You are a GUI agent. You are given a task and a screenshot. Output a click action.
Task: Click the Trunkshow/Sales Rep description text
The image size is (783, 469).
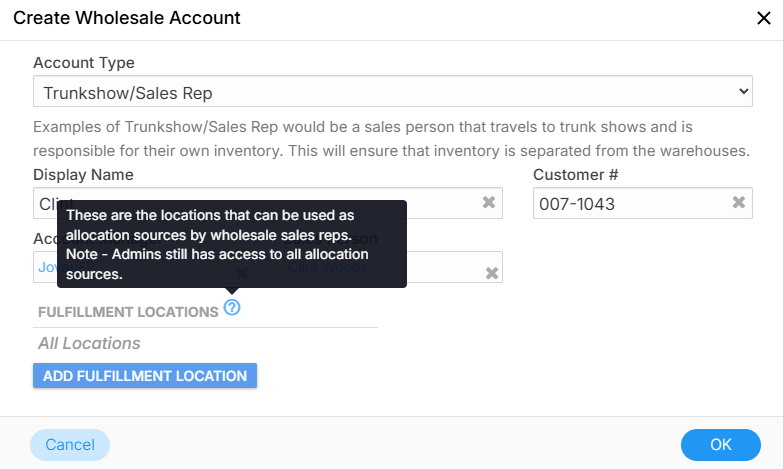[x=392, y=139]
